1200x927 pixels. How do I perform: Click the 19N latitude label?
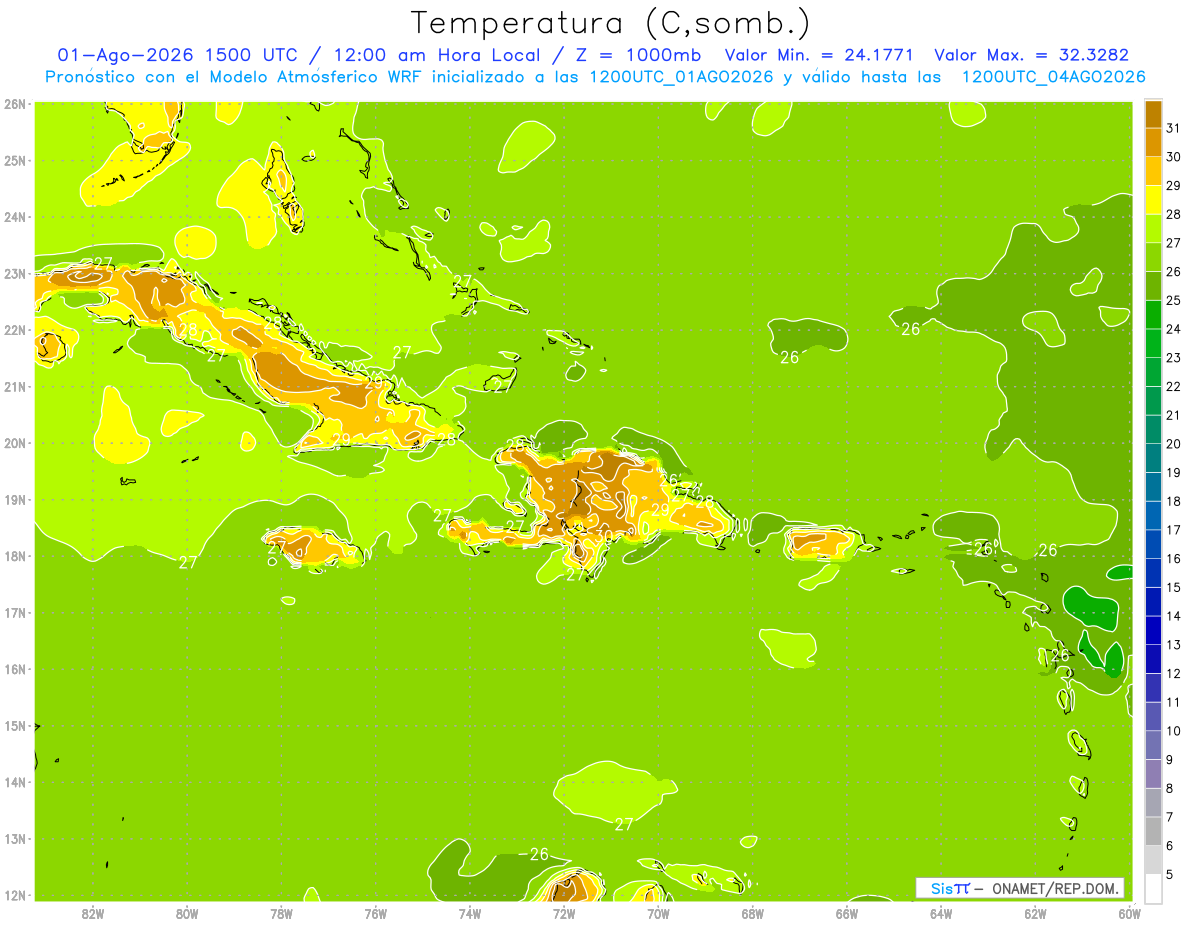[14, 499]
